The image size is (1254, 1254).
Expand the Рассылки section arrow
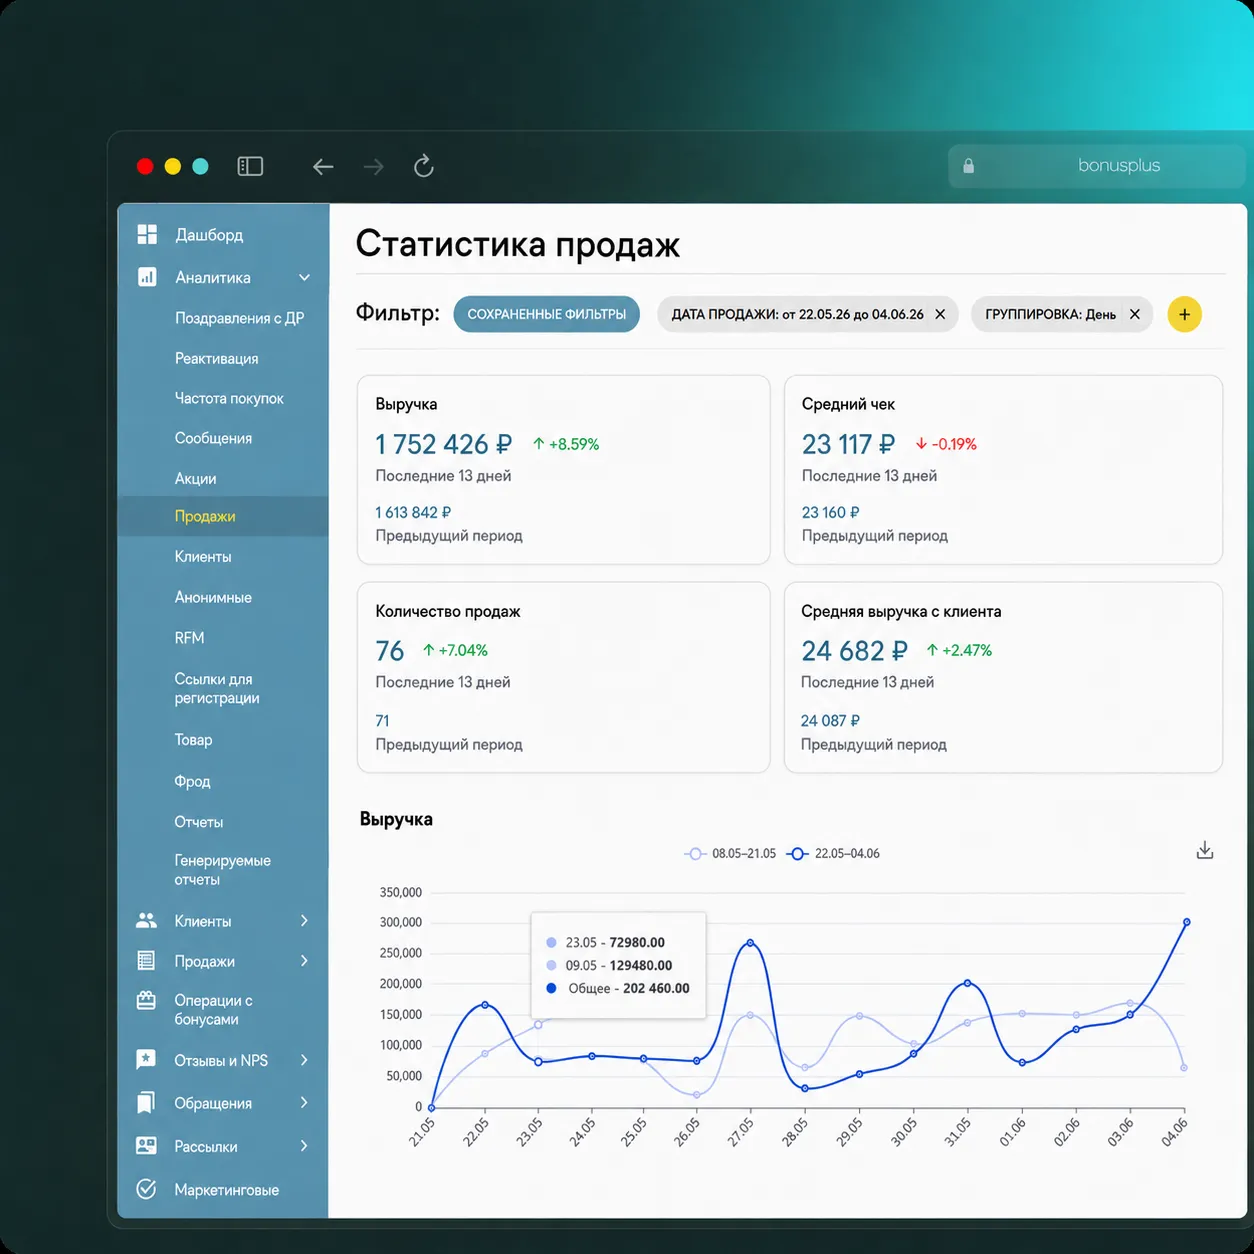(x=304, y=1146)
